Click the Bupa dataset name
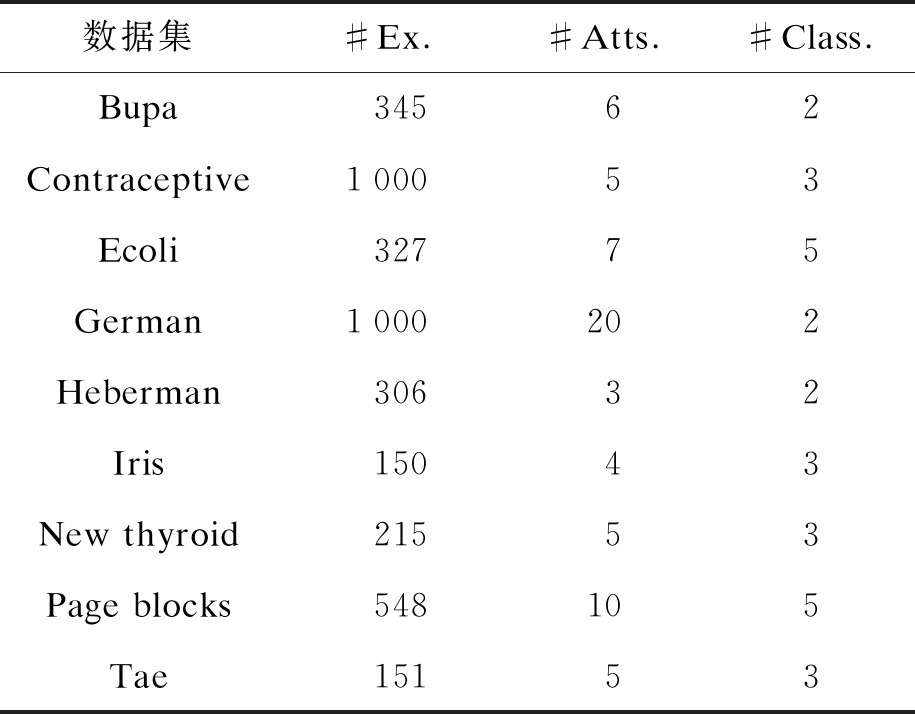 point(138,108)
